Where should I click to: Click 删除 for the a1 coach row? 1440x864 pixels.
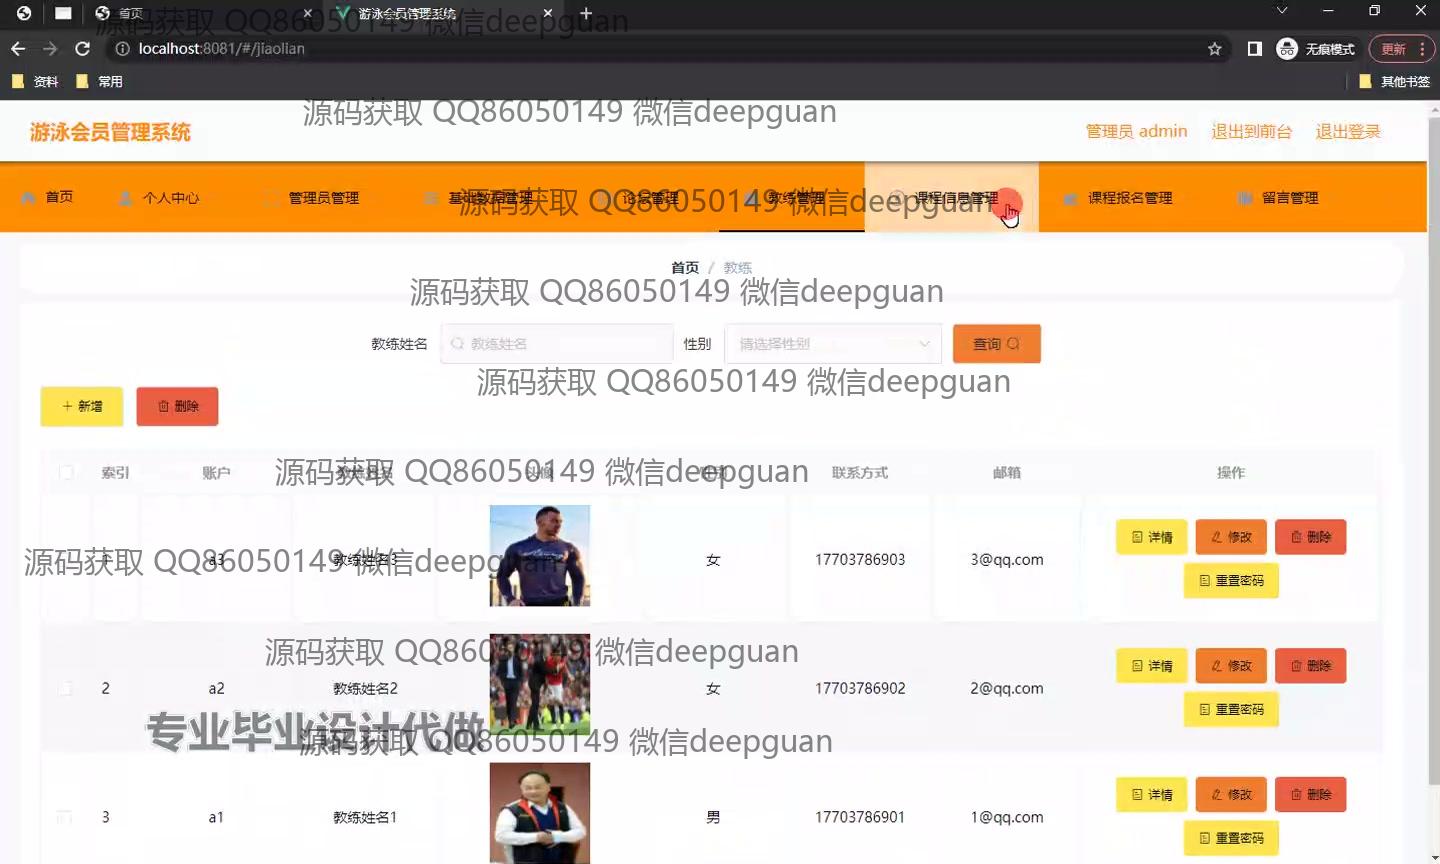(1311, 795)
